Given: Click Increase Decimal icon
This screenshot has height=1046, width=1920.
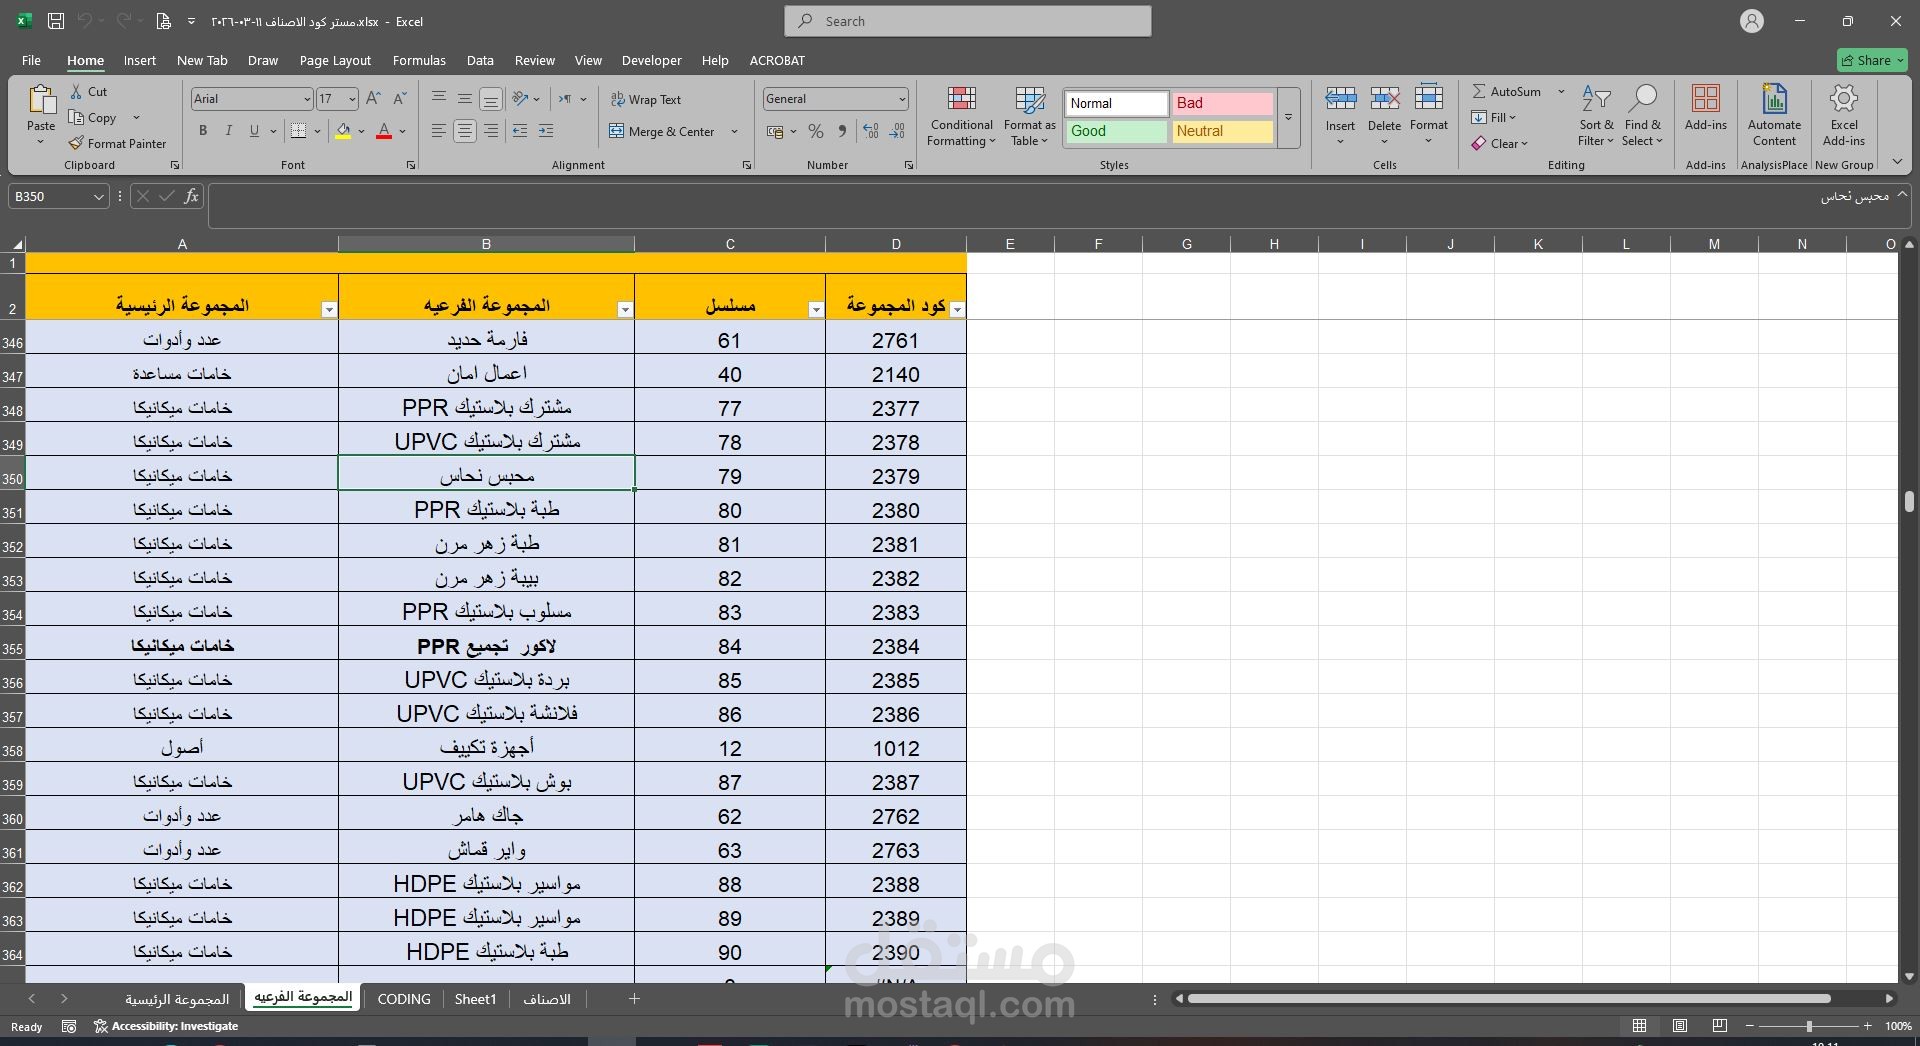Looking at the screenshot, I should pyautogui.click(x=871, y=131).
